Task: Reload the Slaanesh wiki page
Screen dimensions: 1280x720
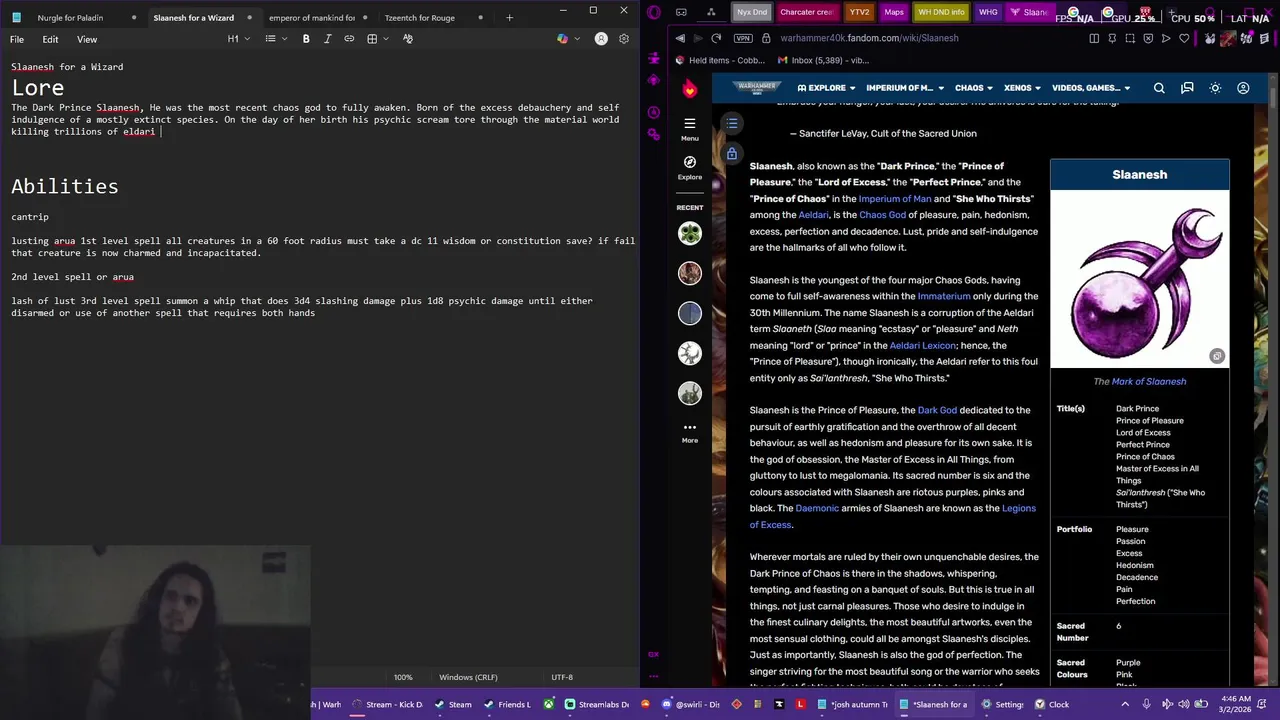Action: coord(716,38)
